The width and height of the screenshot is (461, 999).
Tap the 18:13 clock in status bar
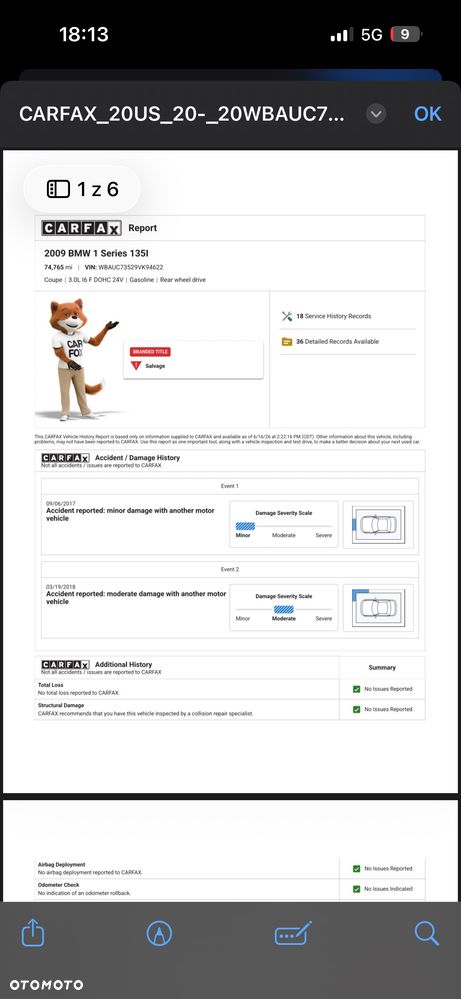[x=83, y=34]
